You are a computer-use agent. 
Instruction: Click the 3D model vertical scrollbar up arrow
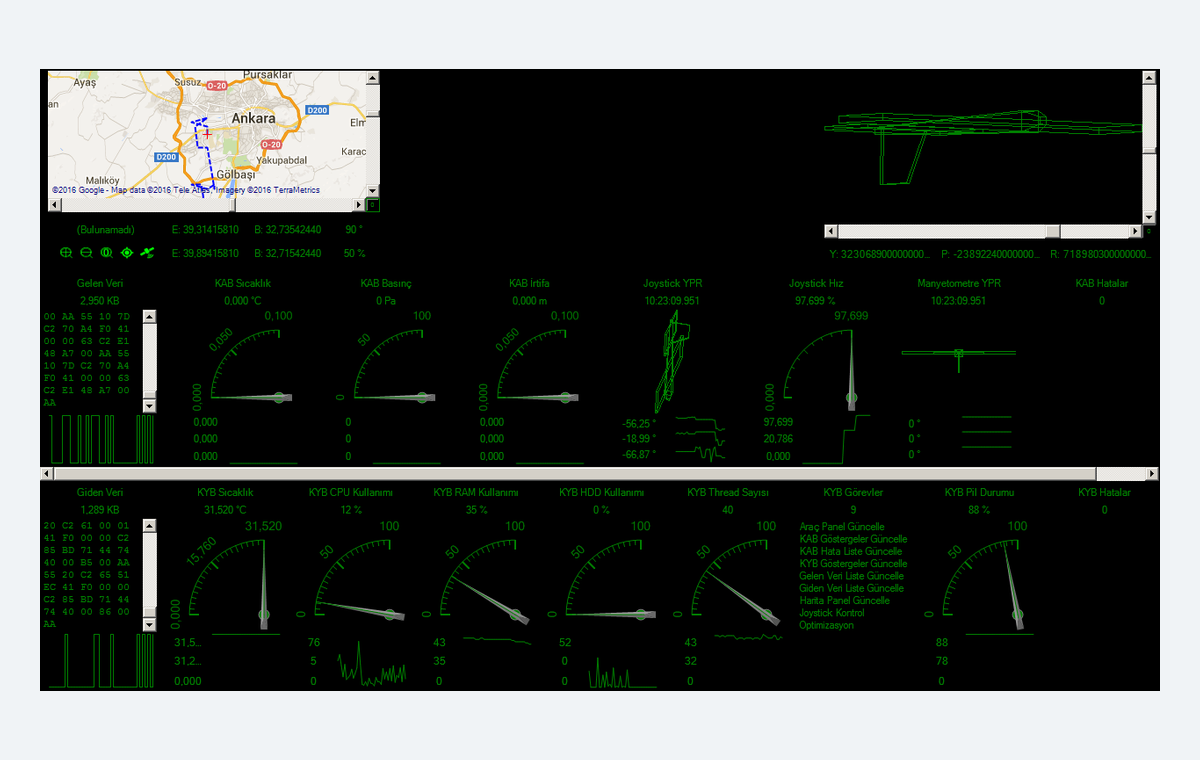1150,77
